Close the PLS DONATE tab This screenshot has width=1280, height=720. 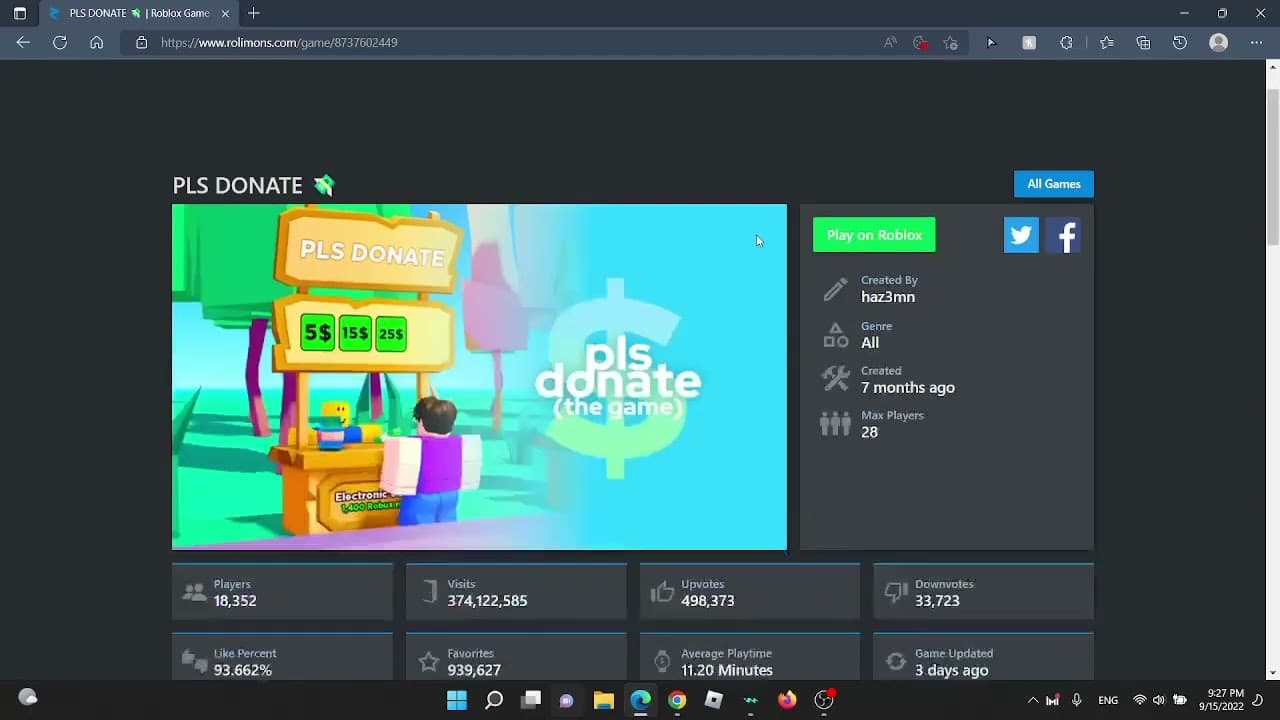(225, 14)
